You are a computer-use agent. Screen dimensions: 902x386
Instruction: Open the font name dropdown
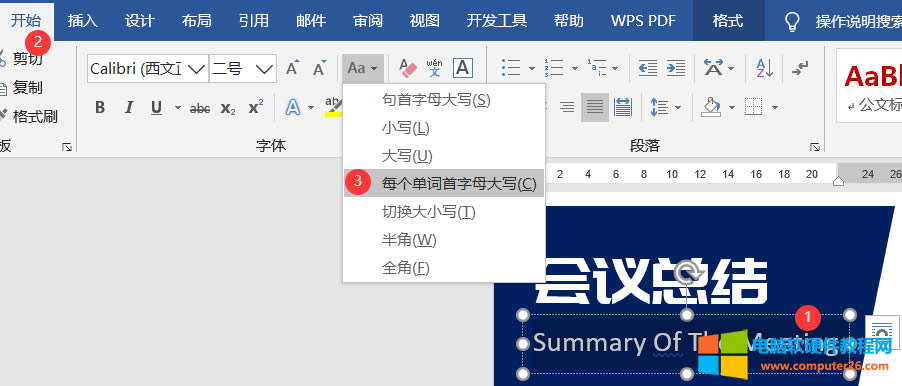tap(196, 69)
